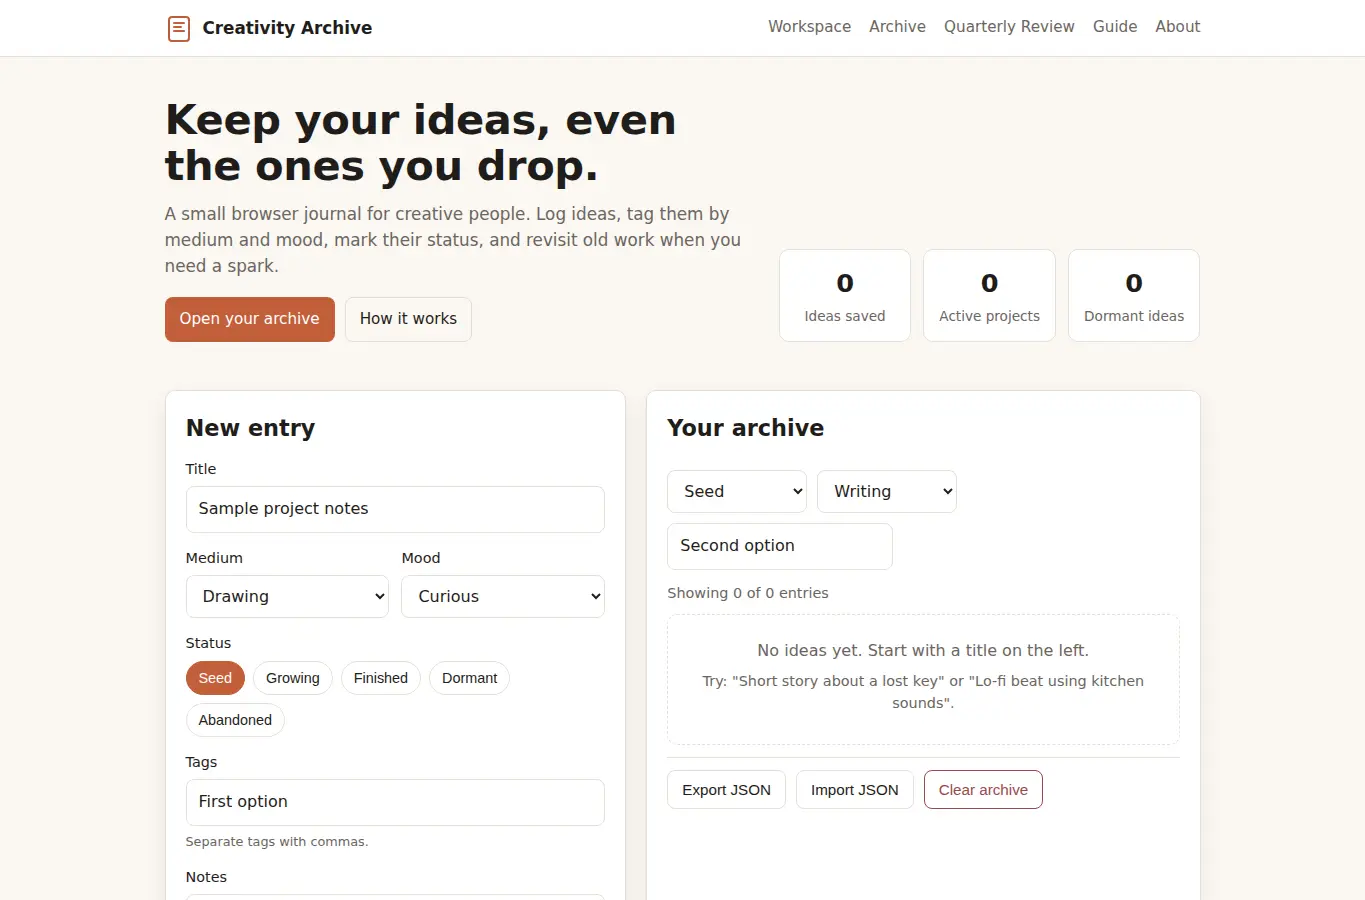Open the archive medium filter showing Writing
The width and height of the screenshot is (1365, 900).
point(887,492)
